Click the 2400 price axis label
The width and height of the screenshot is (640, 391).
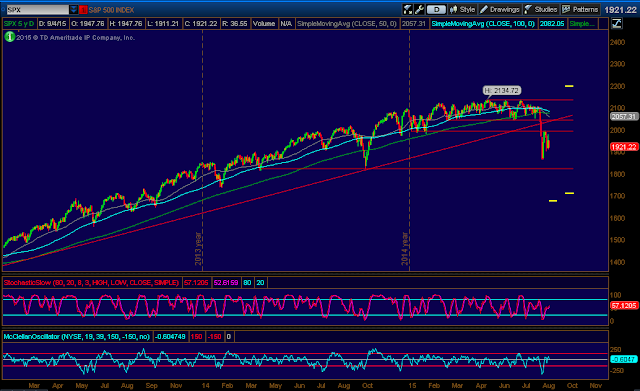coord(617,42)
